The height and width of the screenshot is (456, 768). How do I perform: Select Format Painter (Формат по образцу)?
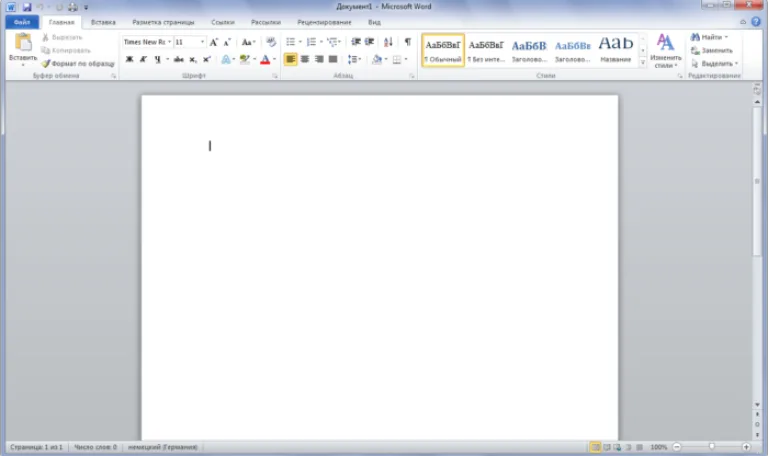78,64
